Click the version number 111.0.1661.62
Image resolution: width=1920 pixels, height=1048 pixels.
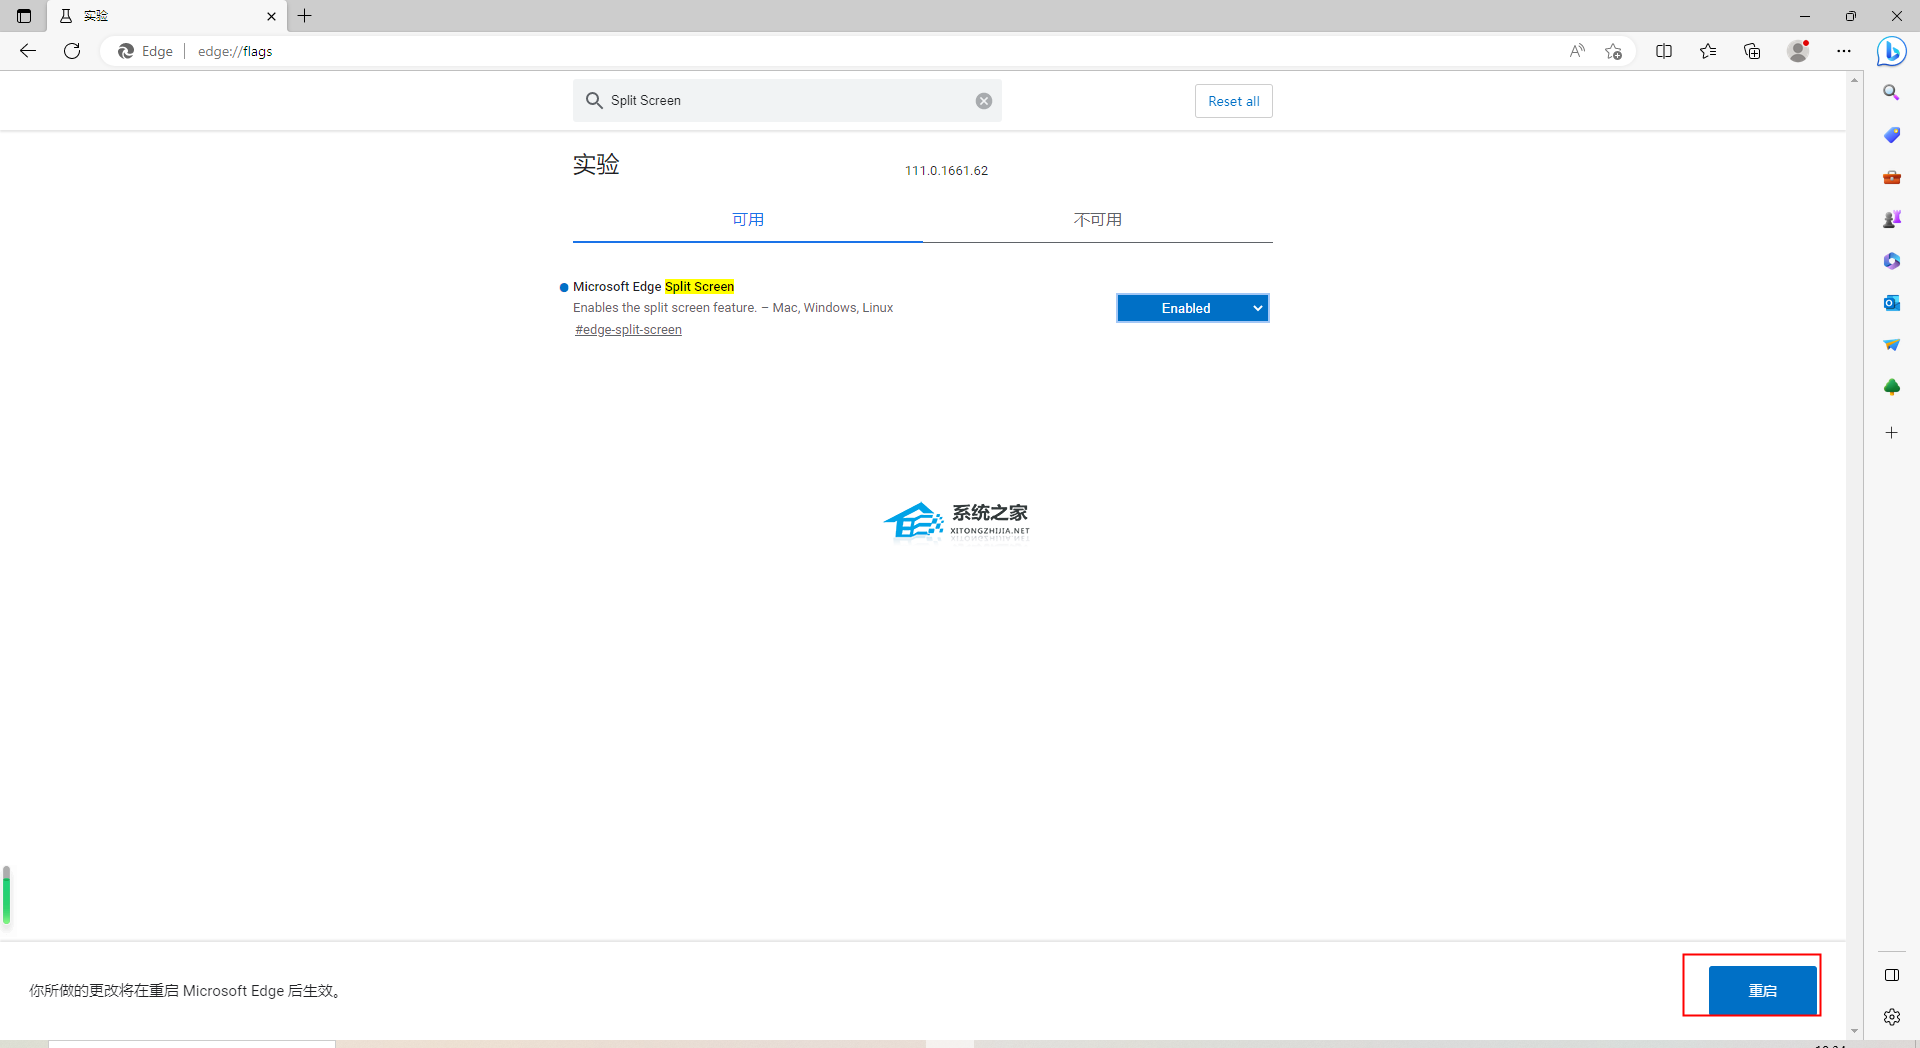pos(946,171)
